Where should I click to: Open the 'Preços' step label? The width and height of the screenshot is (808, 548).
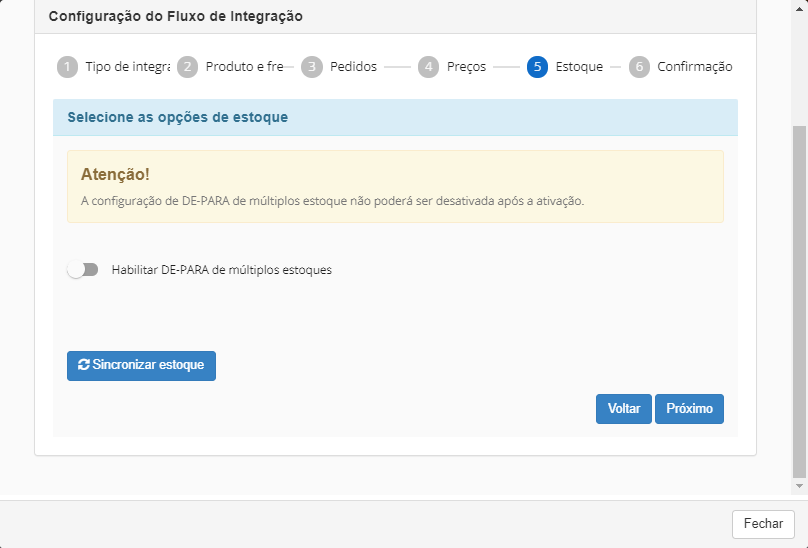point(467,67)
